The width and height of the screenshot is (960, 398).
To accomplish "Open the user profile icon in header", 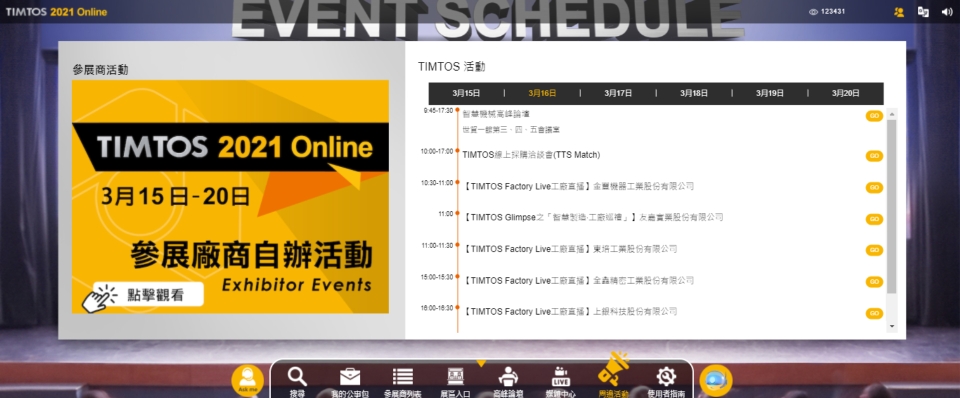I will pos(899,12).
